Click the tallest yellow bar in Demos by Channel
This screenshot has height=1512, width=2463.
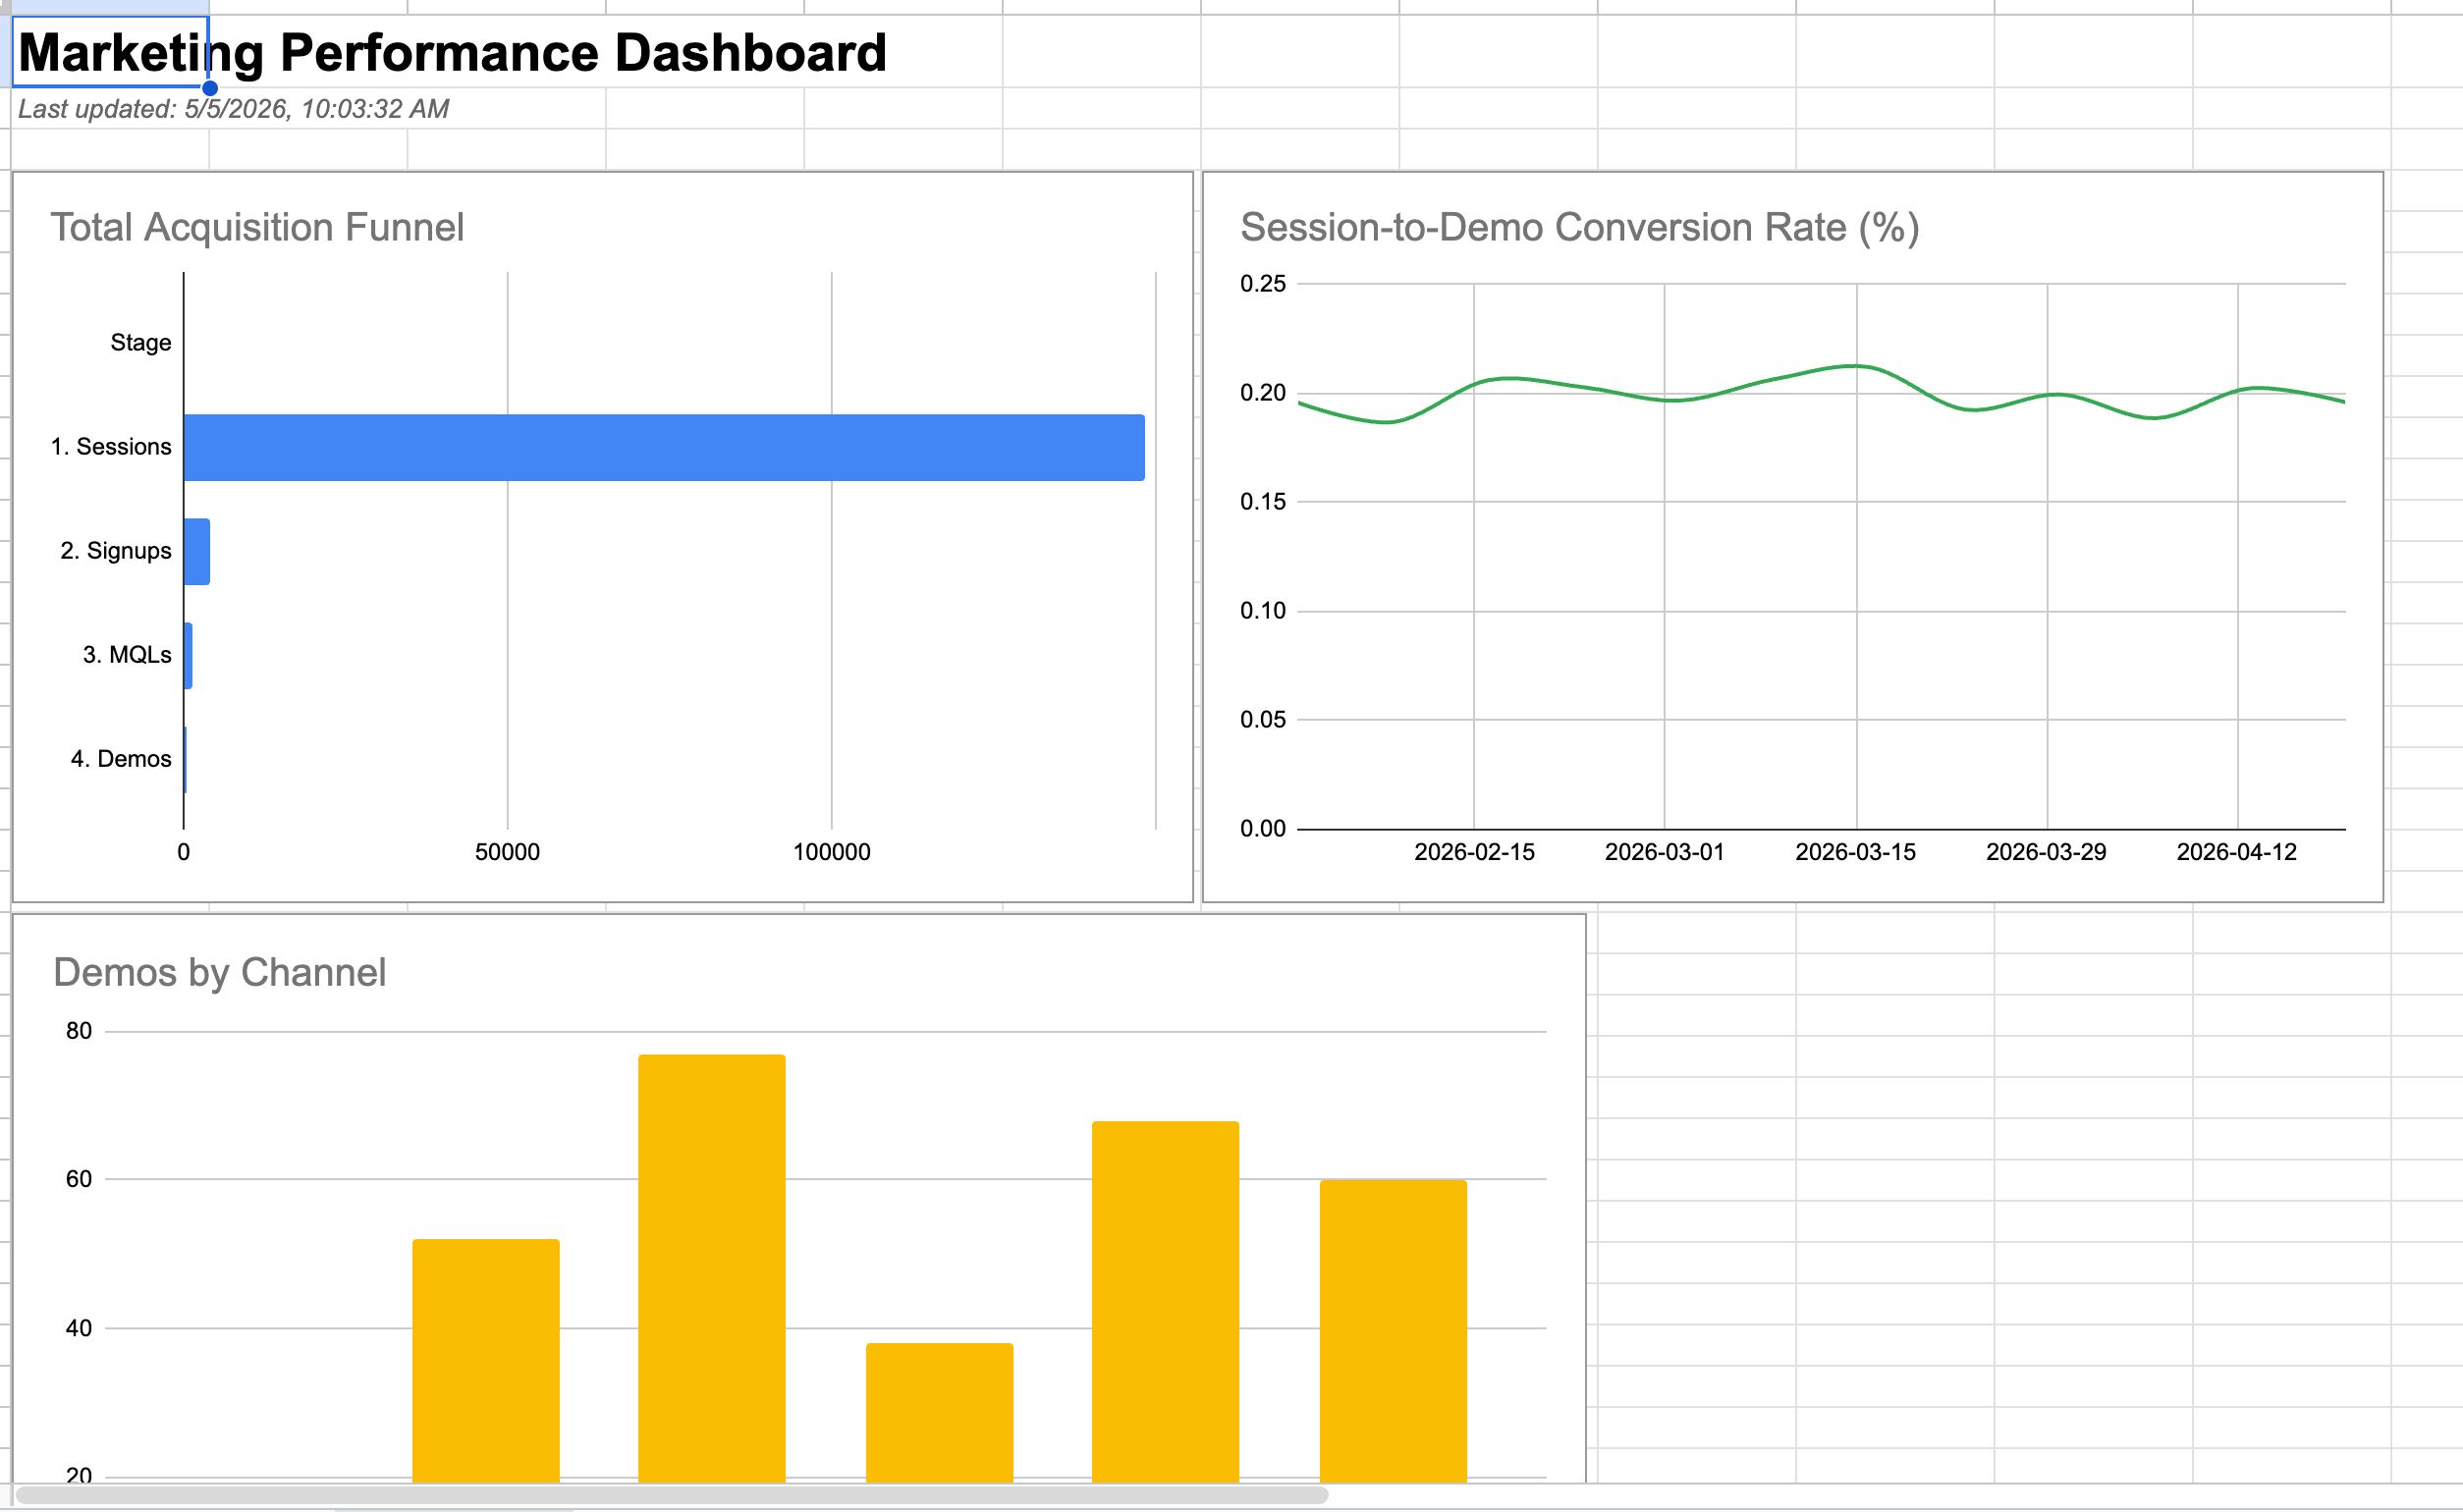(x=712, y=1268)
